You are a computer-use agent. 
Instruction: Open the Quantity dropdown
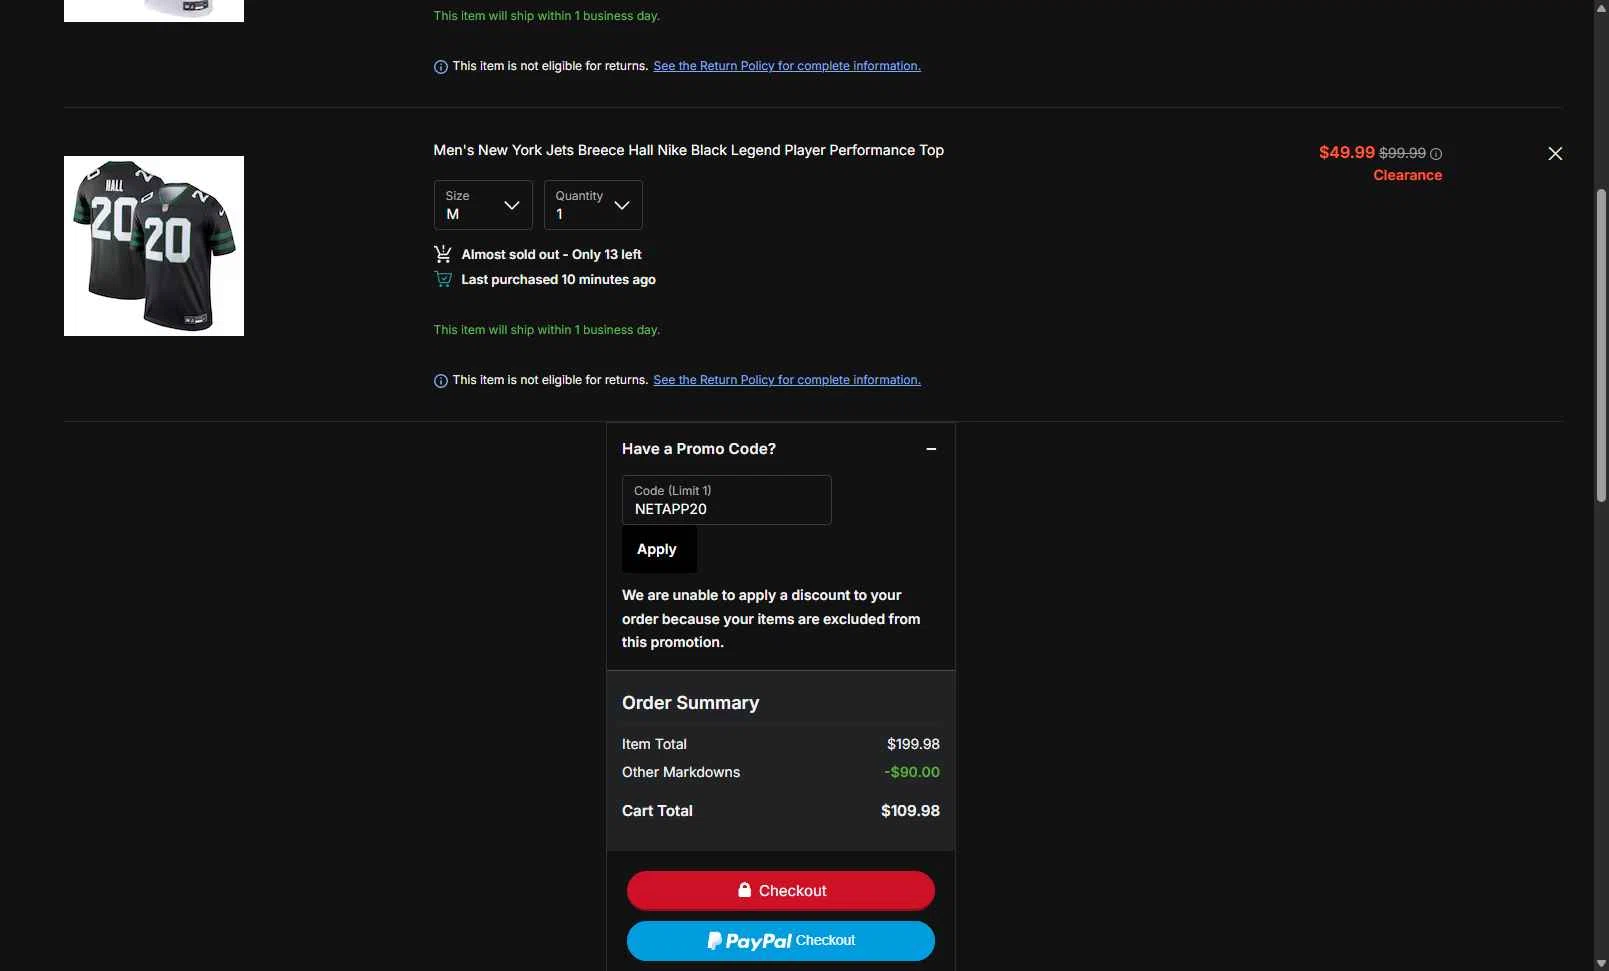pyautogui.click(x=593, y=205)
